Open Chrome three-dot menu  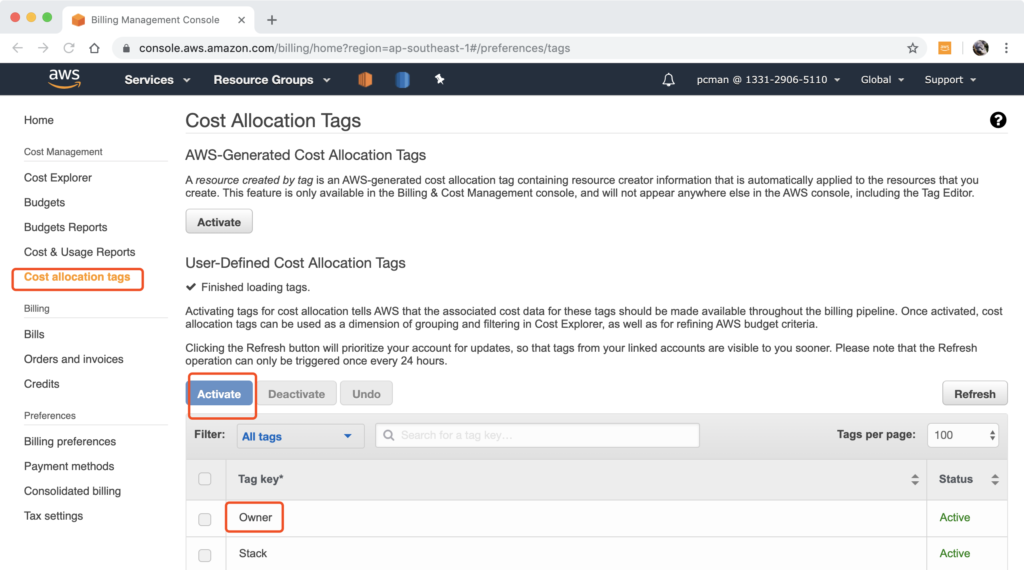coord(1006,48)
